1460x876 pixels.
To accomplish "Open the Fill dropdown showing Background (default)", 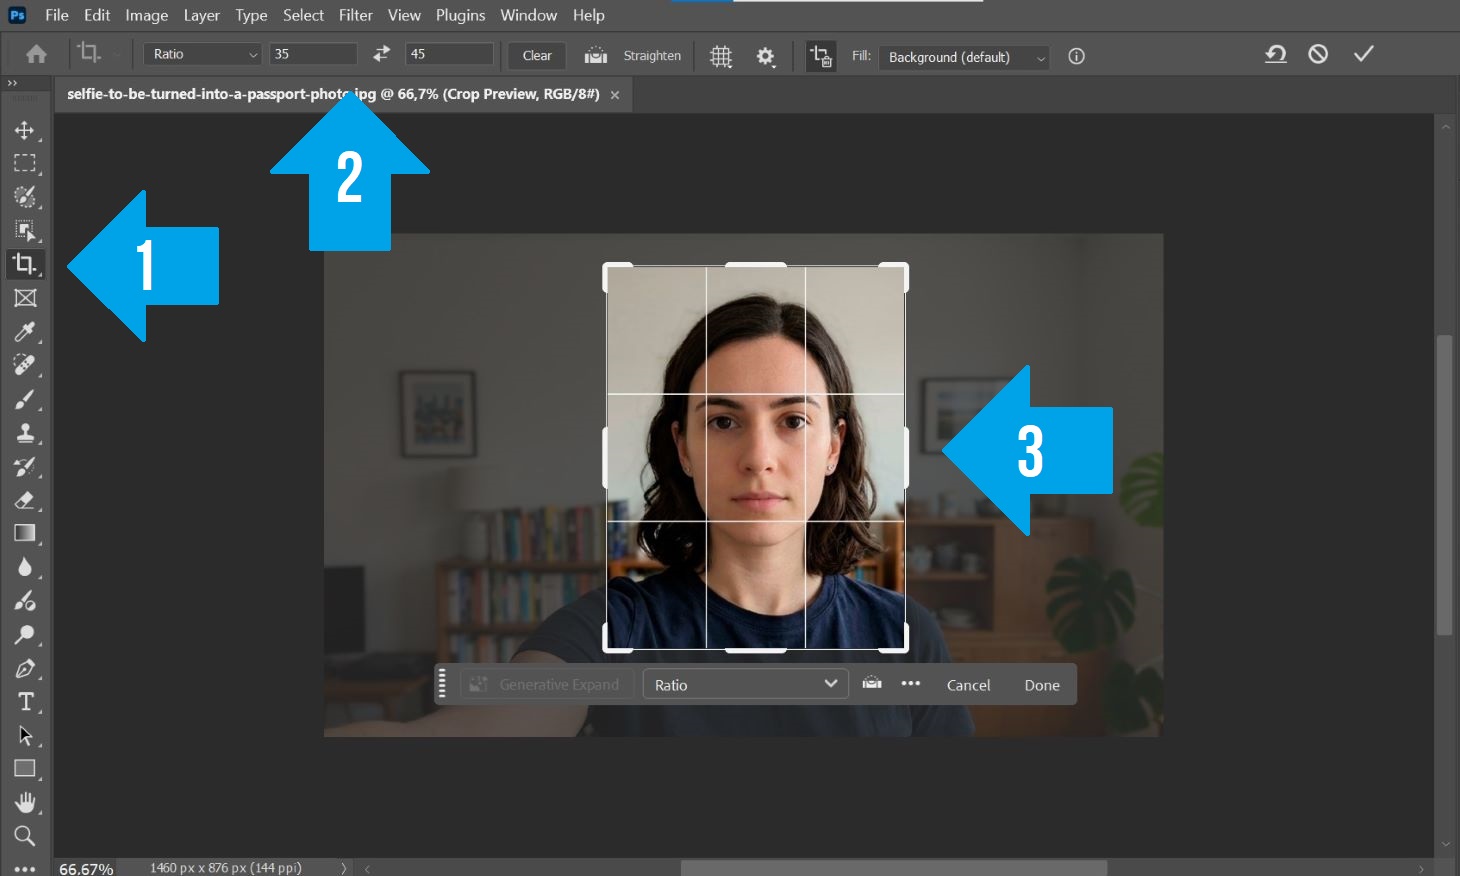I will pos(962,57).
